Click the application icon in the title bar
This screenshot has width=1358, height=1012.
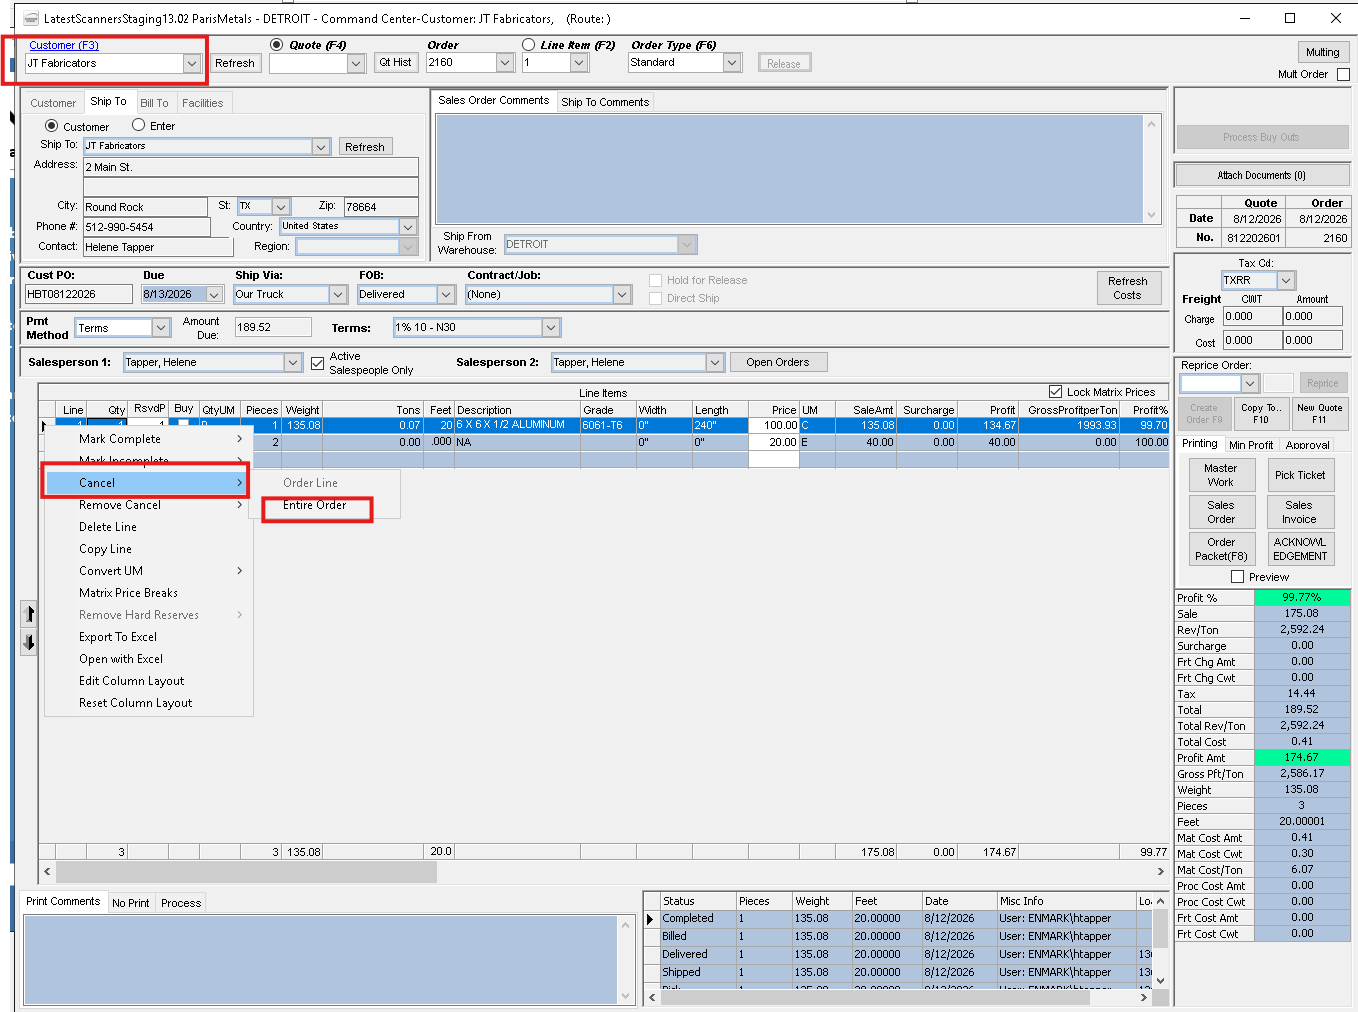pyautogui.click(x=31, y=18)
